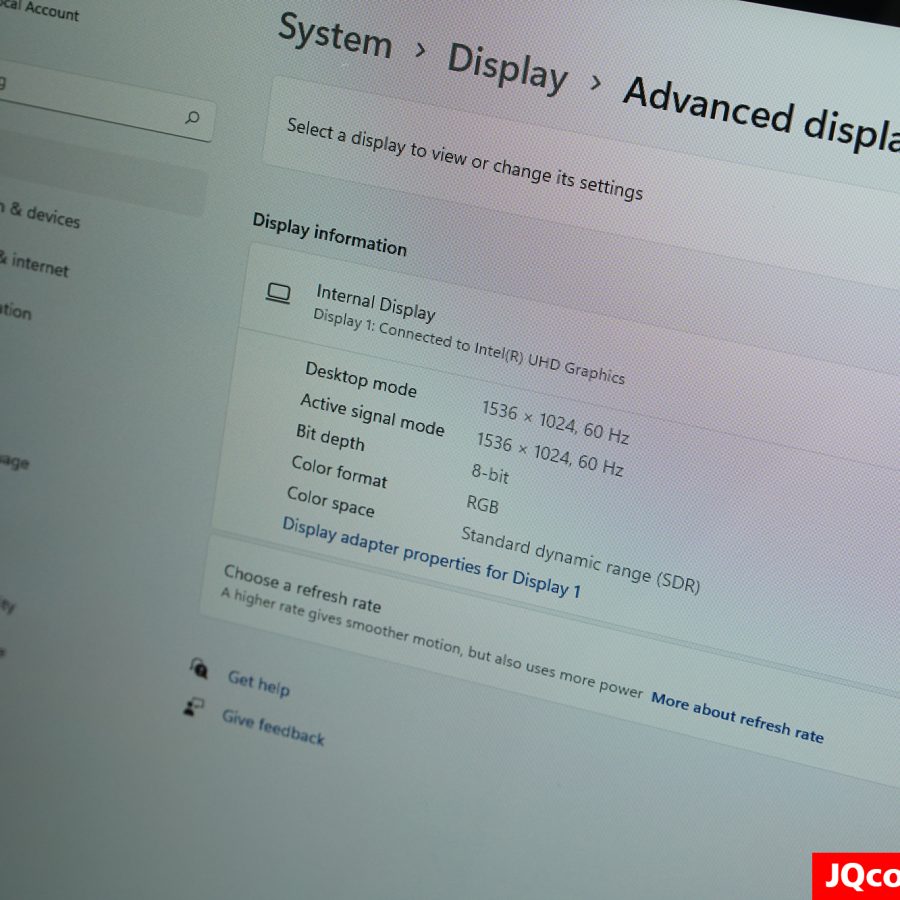The image size is (900, 900).
Task: Open the Give feedback link
Action: pyautogui.click(x=273, y=727)
